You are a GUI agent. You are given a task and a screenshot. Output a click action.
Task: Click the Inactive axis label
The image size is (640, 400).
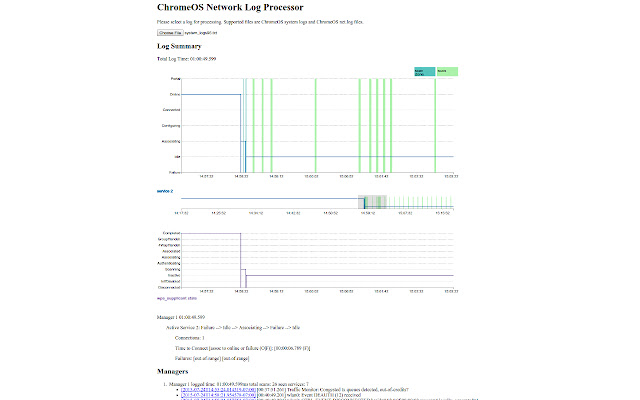174,276
